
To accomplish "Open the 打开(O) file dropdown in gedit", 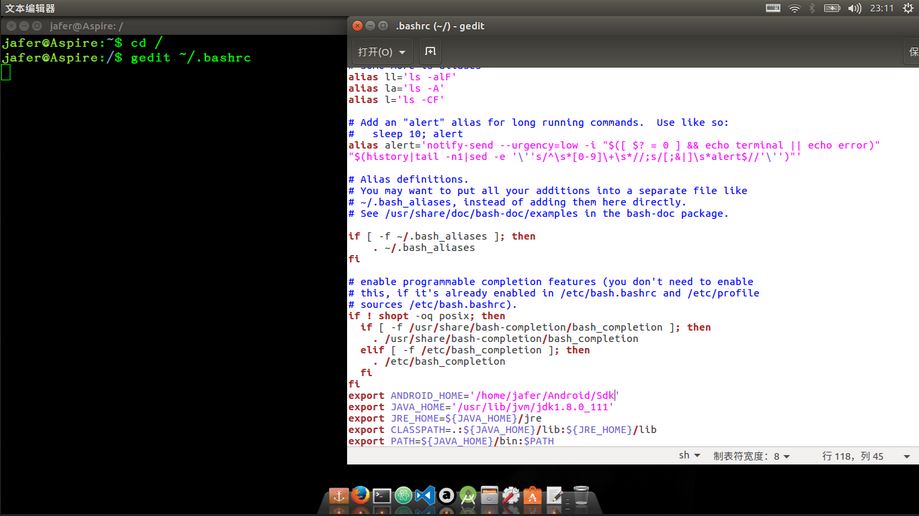I will pos(381,52).
